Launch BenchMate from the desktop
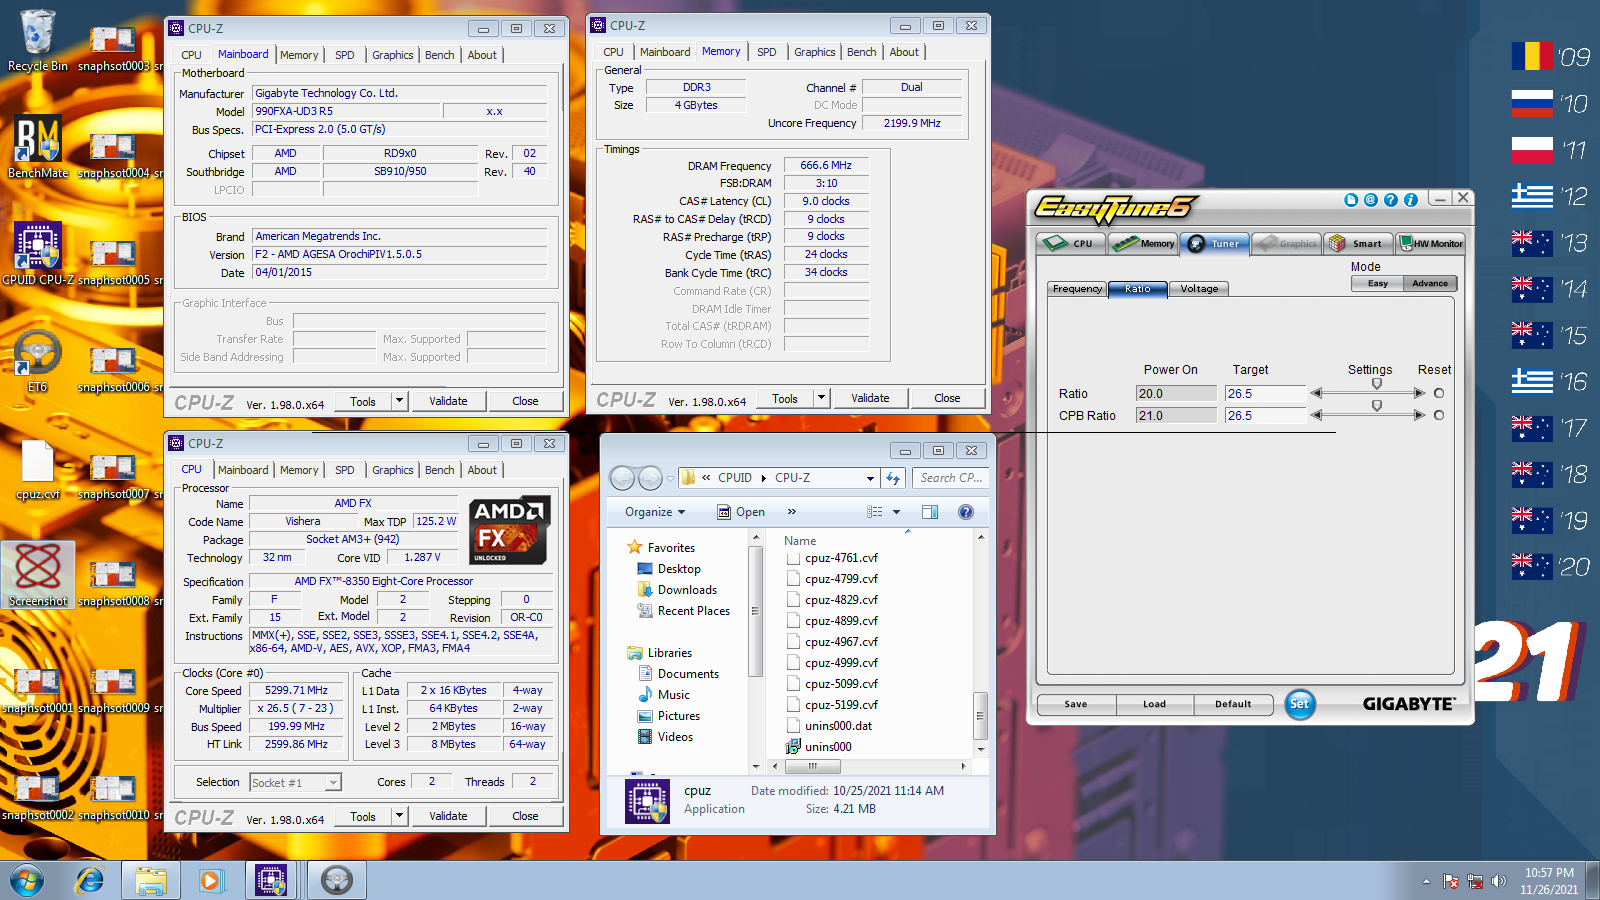Viewport: 1600px width, 900px height. coord(38,146)
